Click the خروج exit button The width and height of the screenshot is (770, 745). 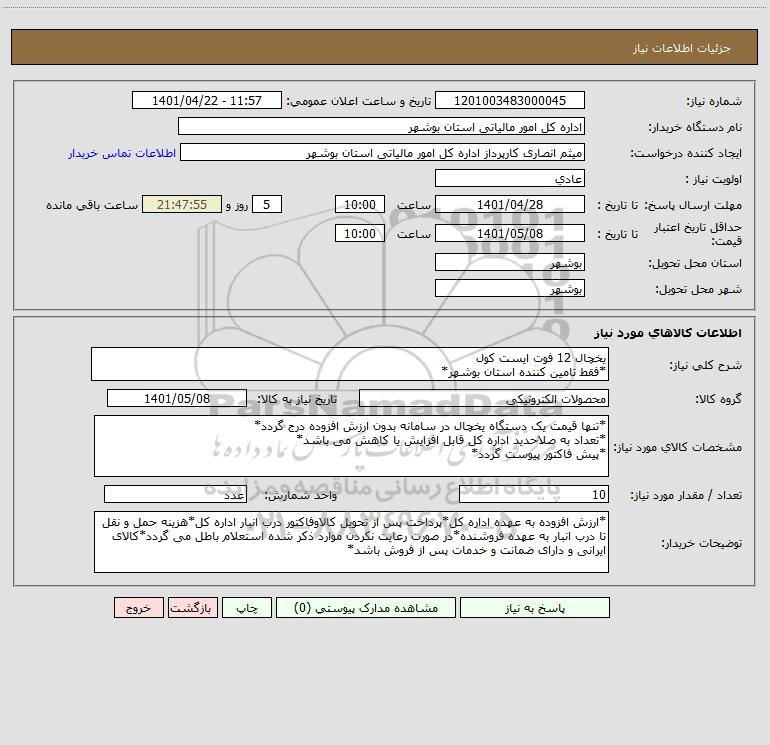tap(138, 608)
